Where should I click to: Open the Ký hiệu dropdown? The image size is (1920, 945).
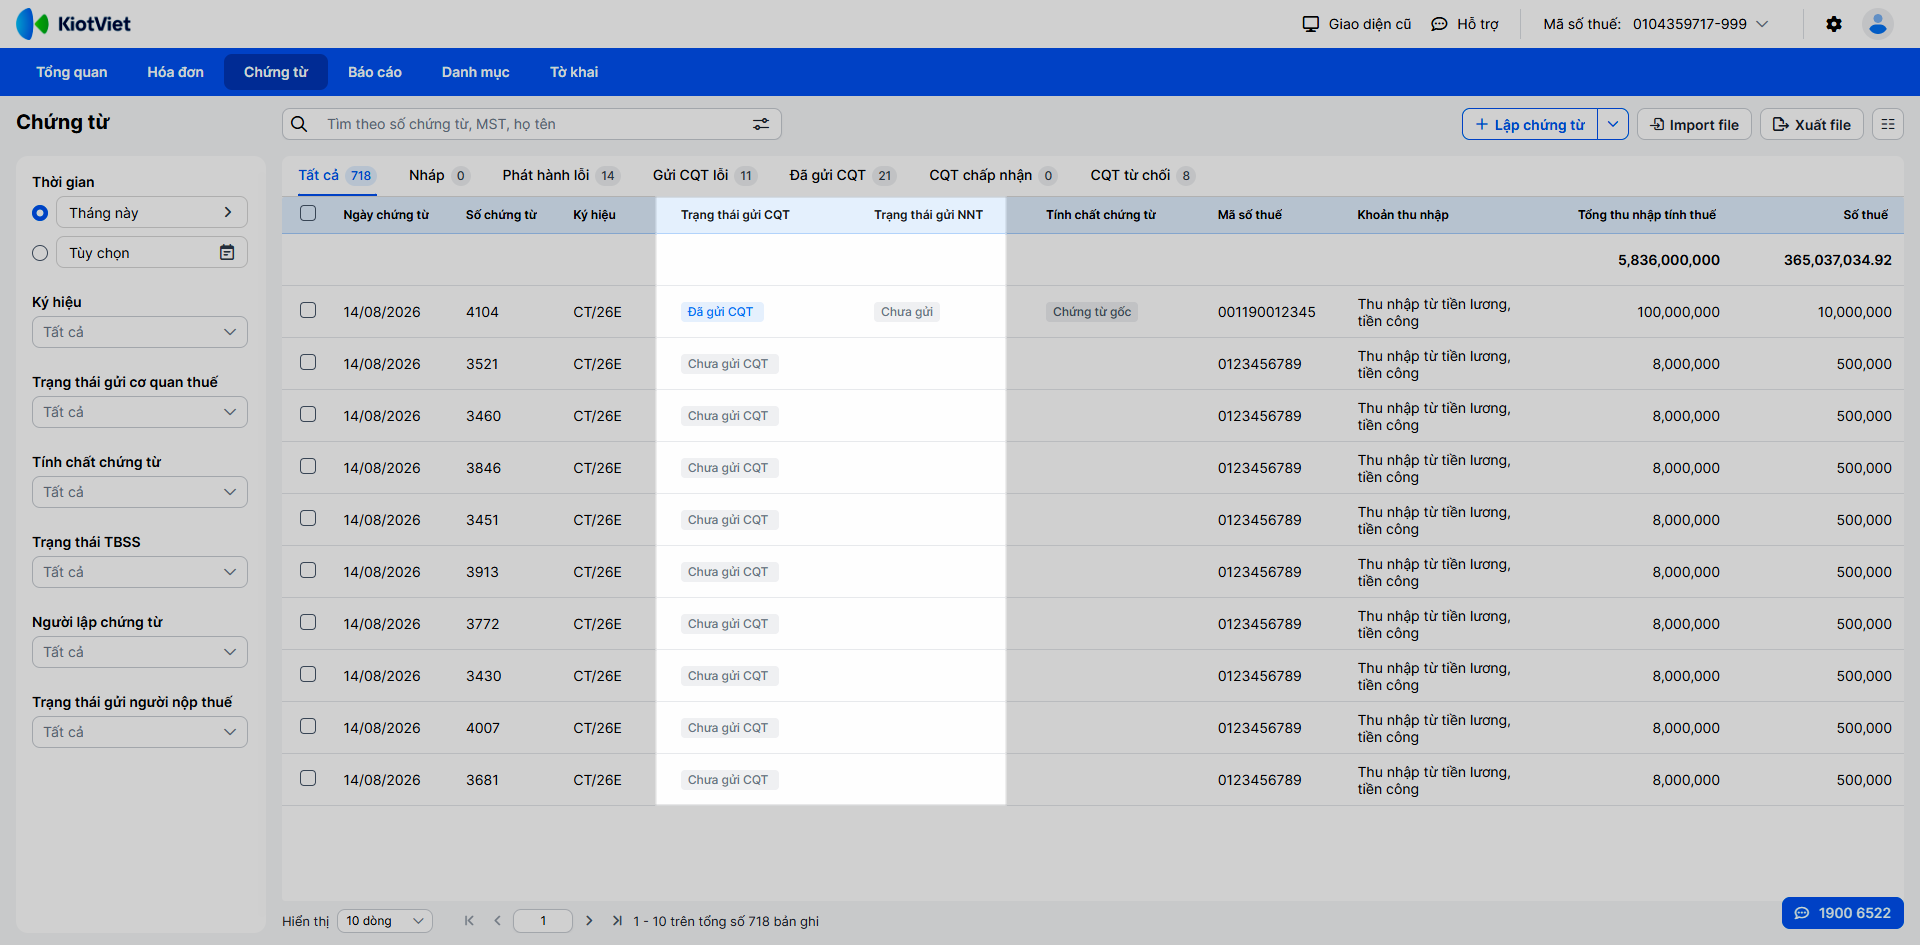pos(140,332)
